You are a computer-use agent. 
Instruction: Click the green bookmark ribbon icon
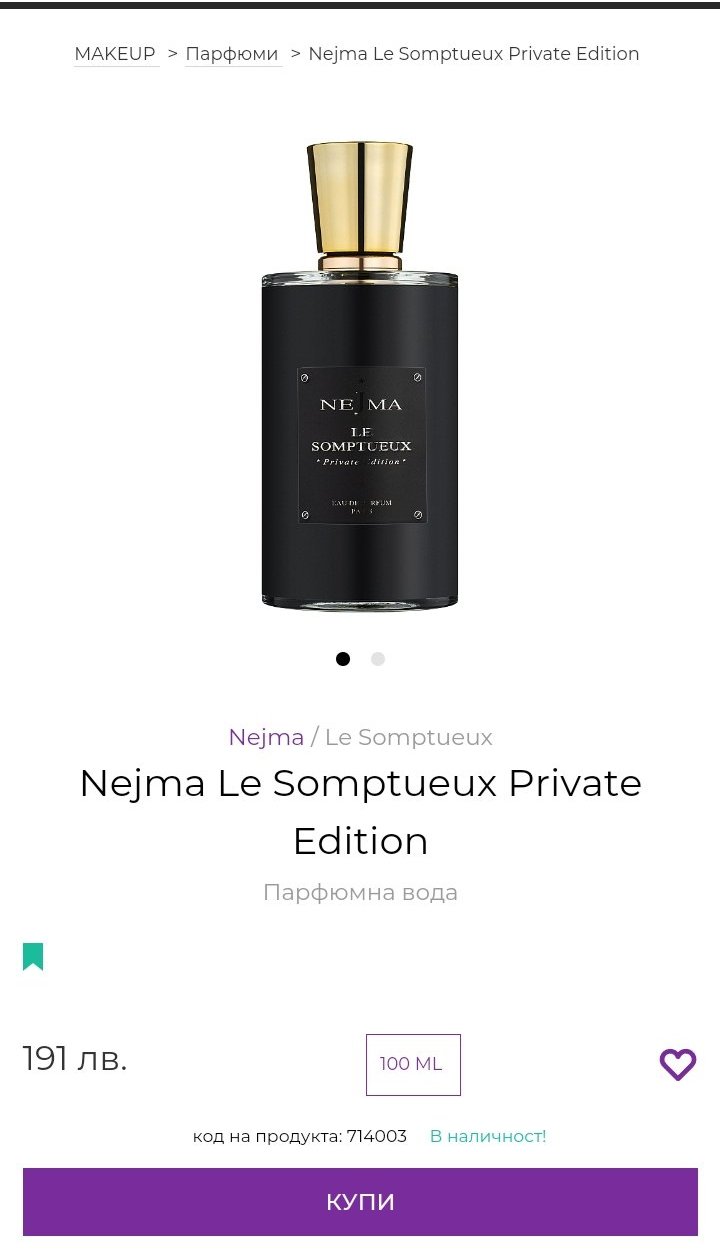tap(33, 956)
